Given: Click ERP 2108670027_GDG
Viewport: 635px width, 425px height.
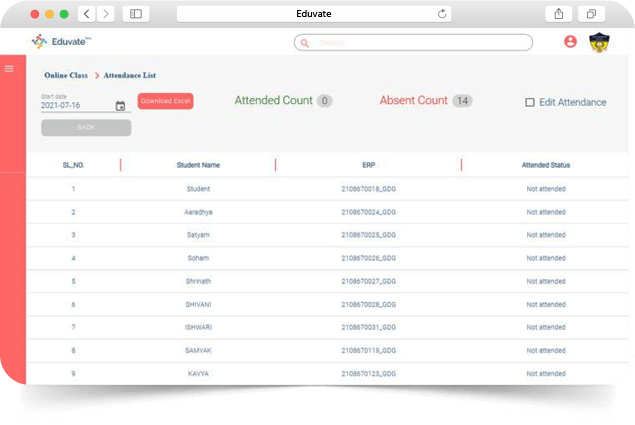Looking at the screenshot, I should pyautogui.click(x=369, y=281).
